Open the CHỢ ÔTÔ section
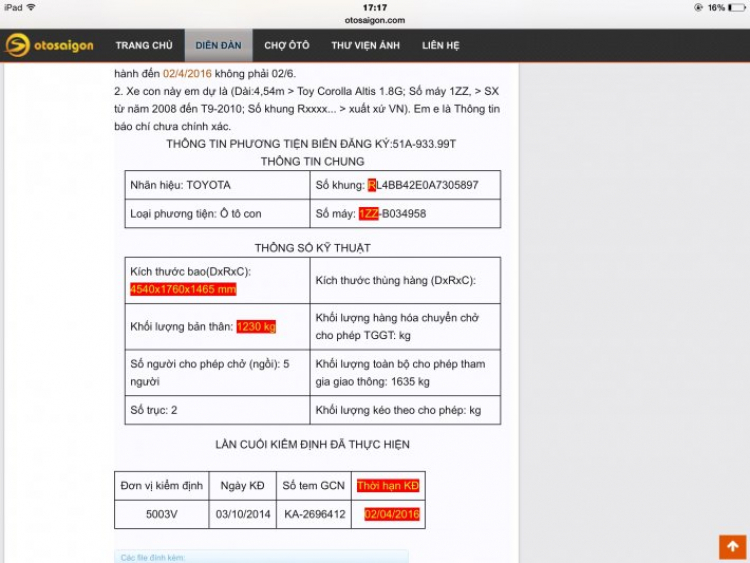Viewport: 750px width, 563px height. [x=287, y=45]
